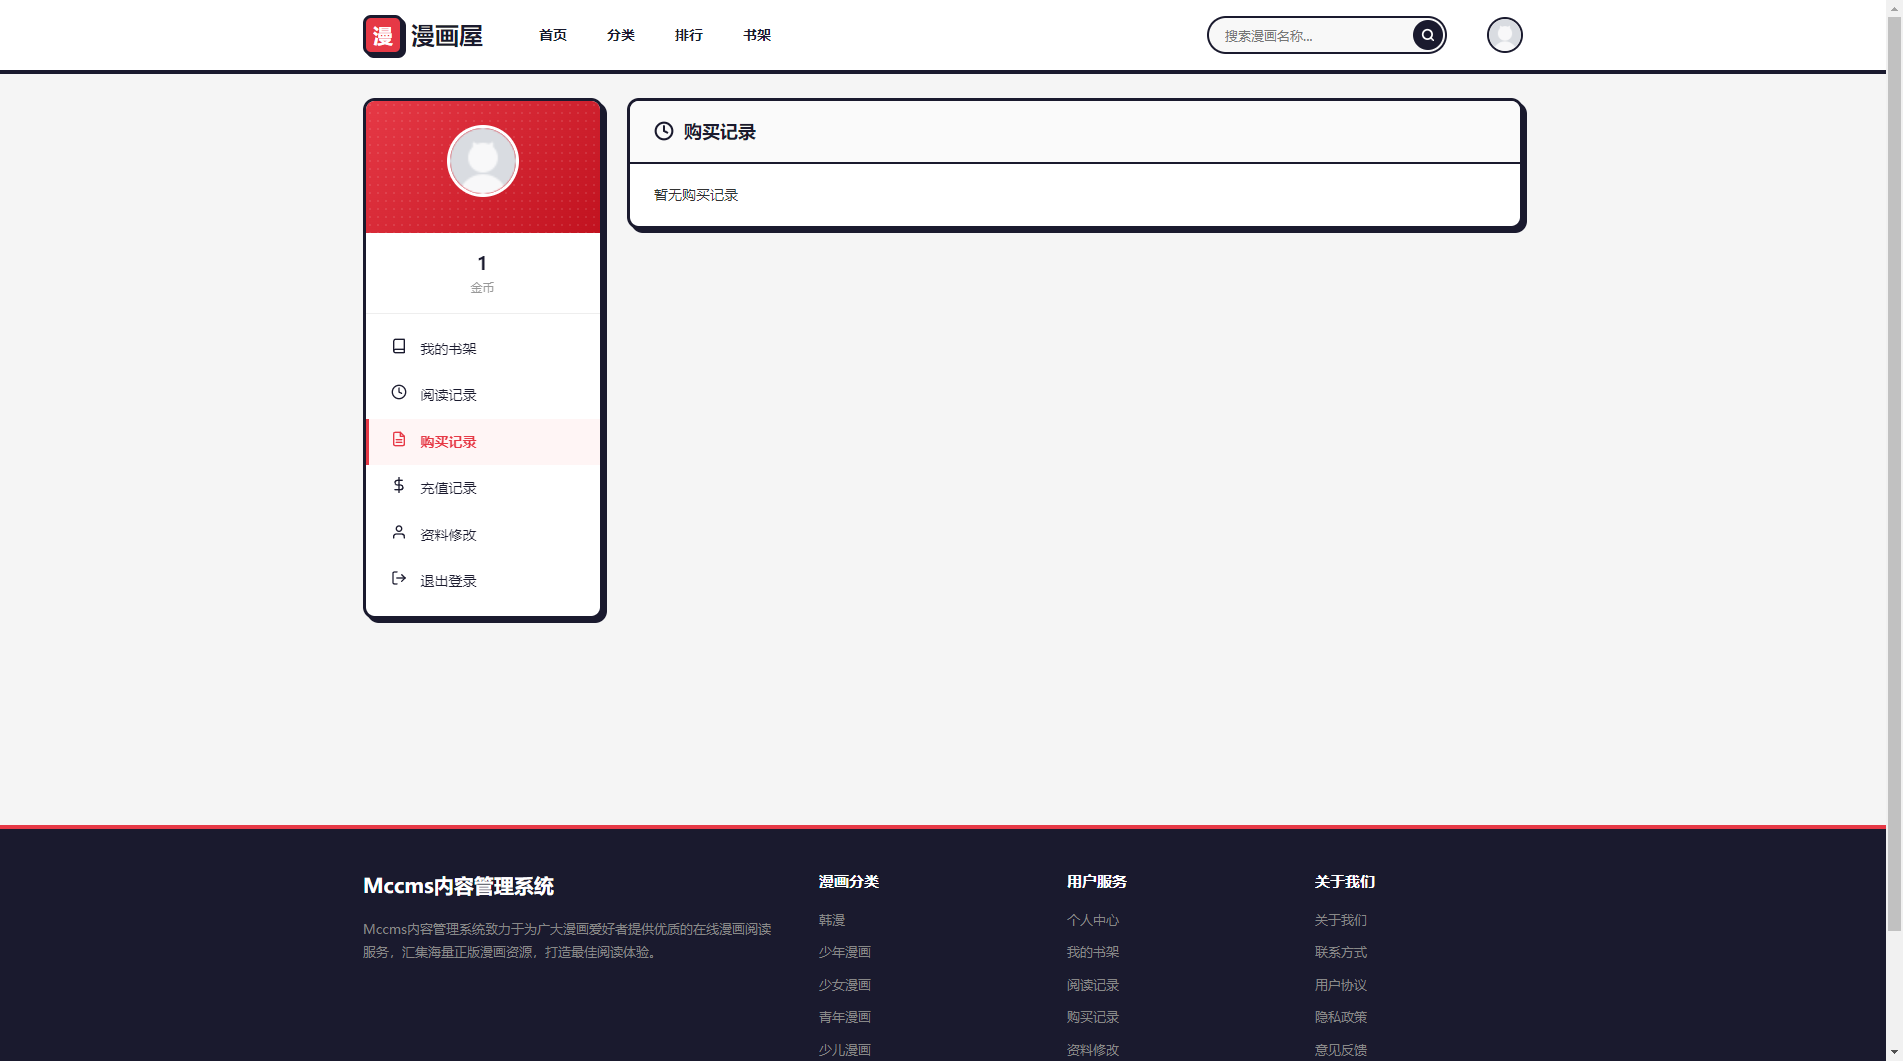Click the red 漫 logo icon
Screen dimensions: 1903x1061
[x=384, y=36]
